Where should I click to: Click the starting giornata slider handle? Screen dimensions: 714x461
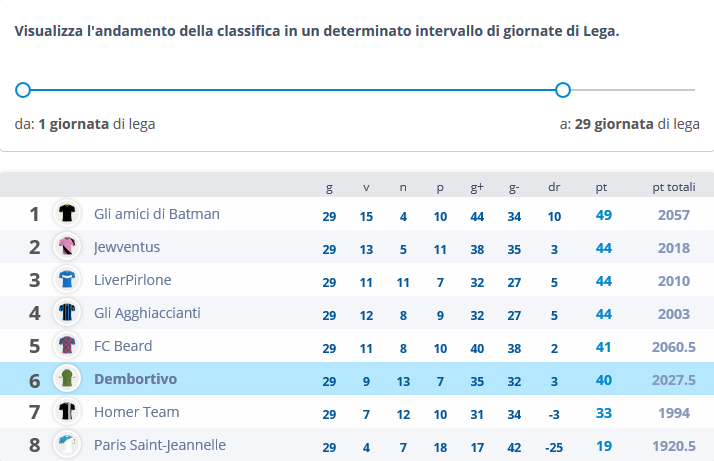(x=23, y=90)
